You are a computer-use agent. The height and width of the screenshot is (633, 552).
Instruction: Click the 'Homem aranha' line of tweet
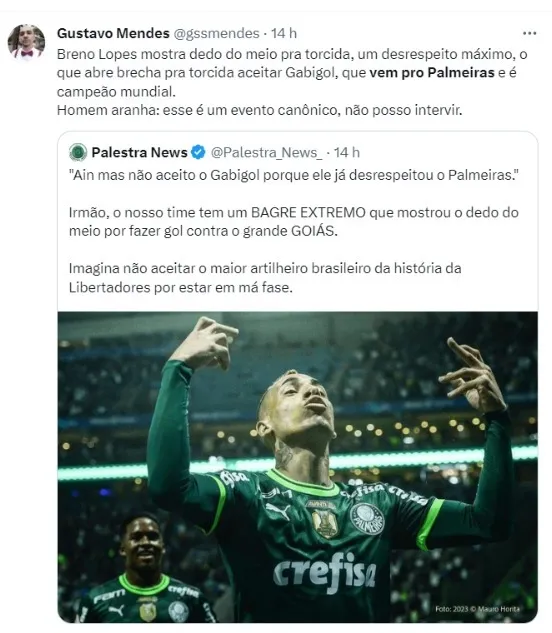tap(259, 110)
